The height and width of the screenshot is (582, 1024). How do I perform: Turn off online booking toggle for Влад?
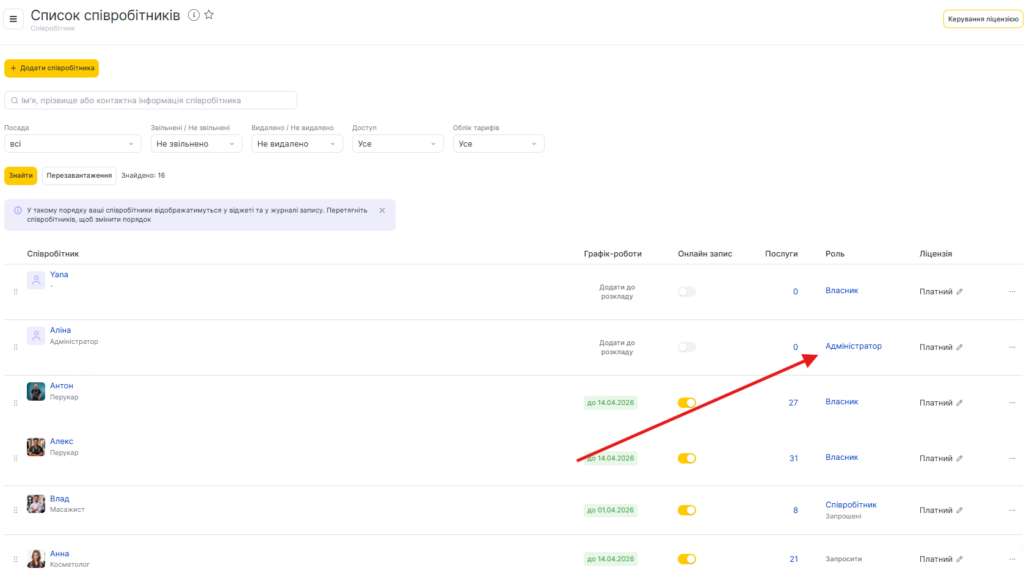[686, 510]
